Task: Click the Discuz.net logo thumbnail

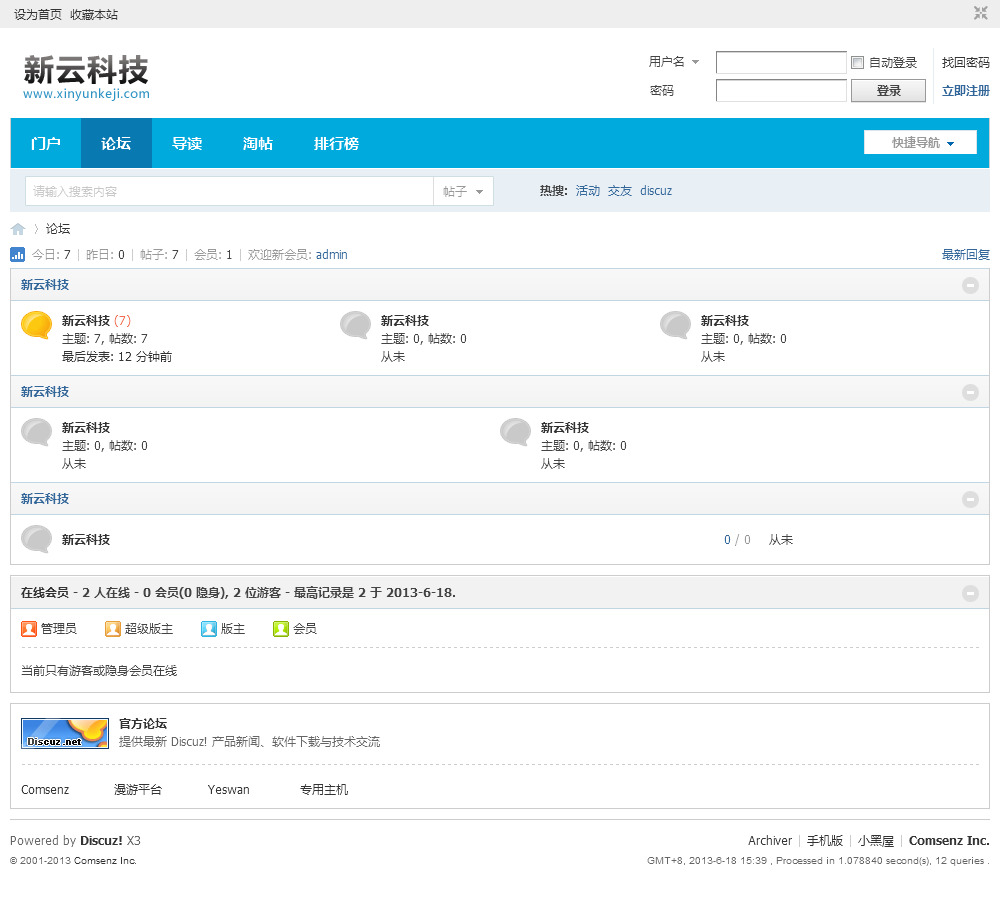Action: coord(65,733)
